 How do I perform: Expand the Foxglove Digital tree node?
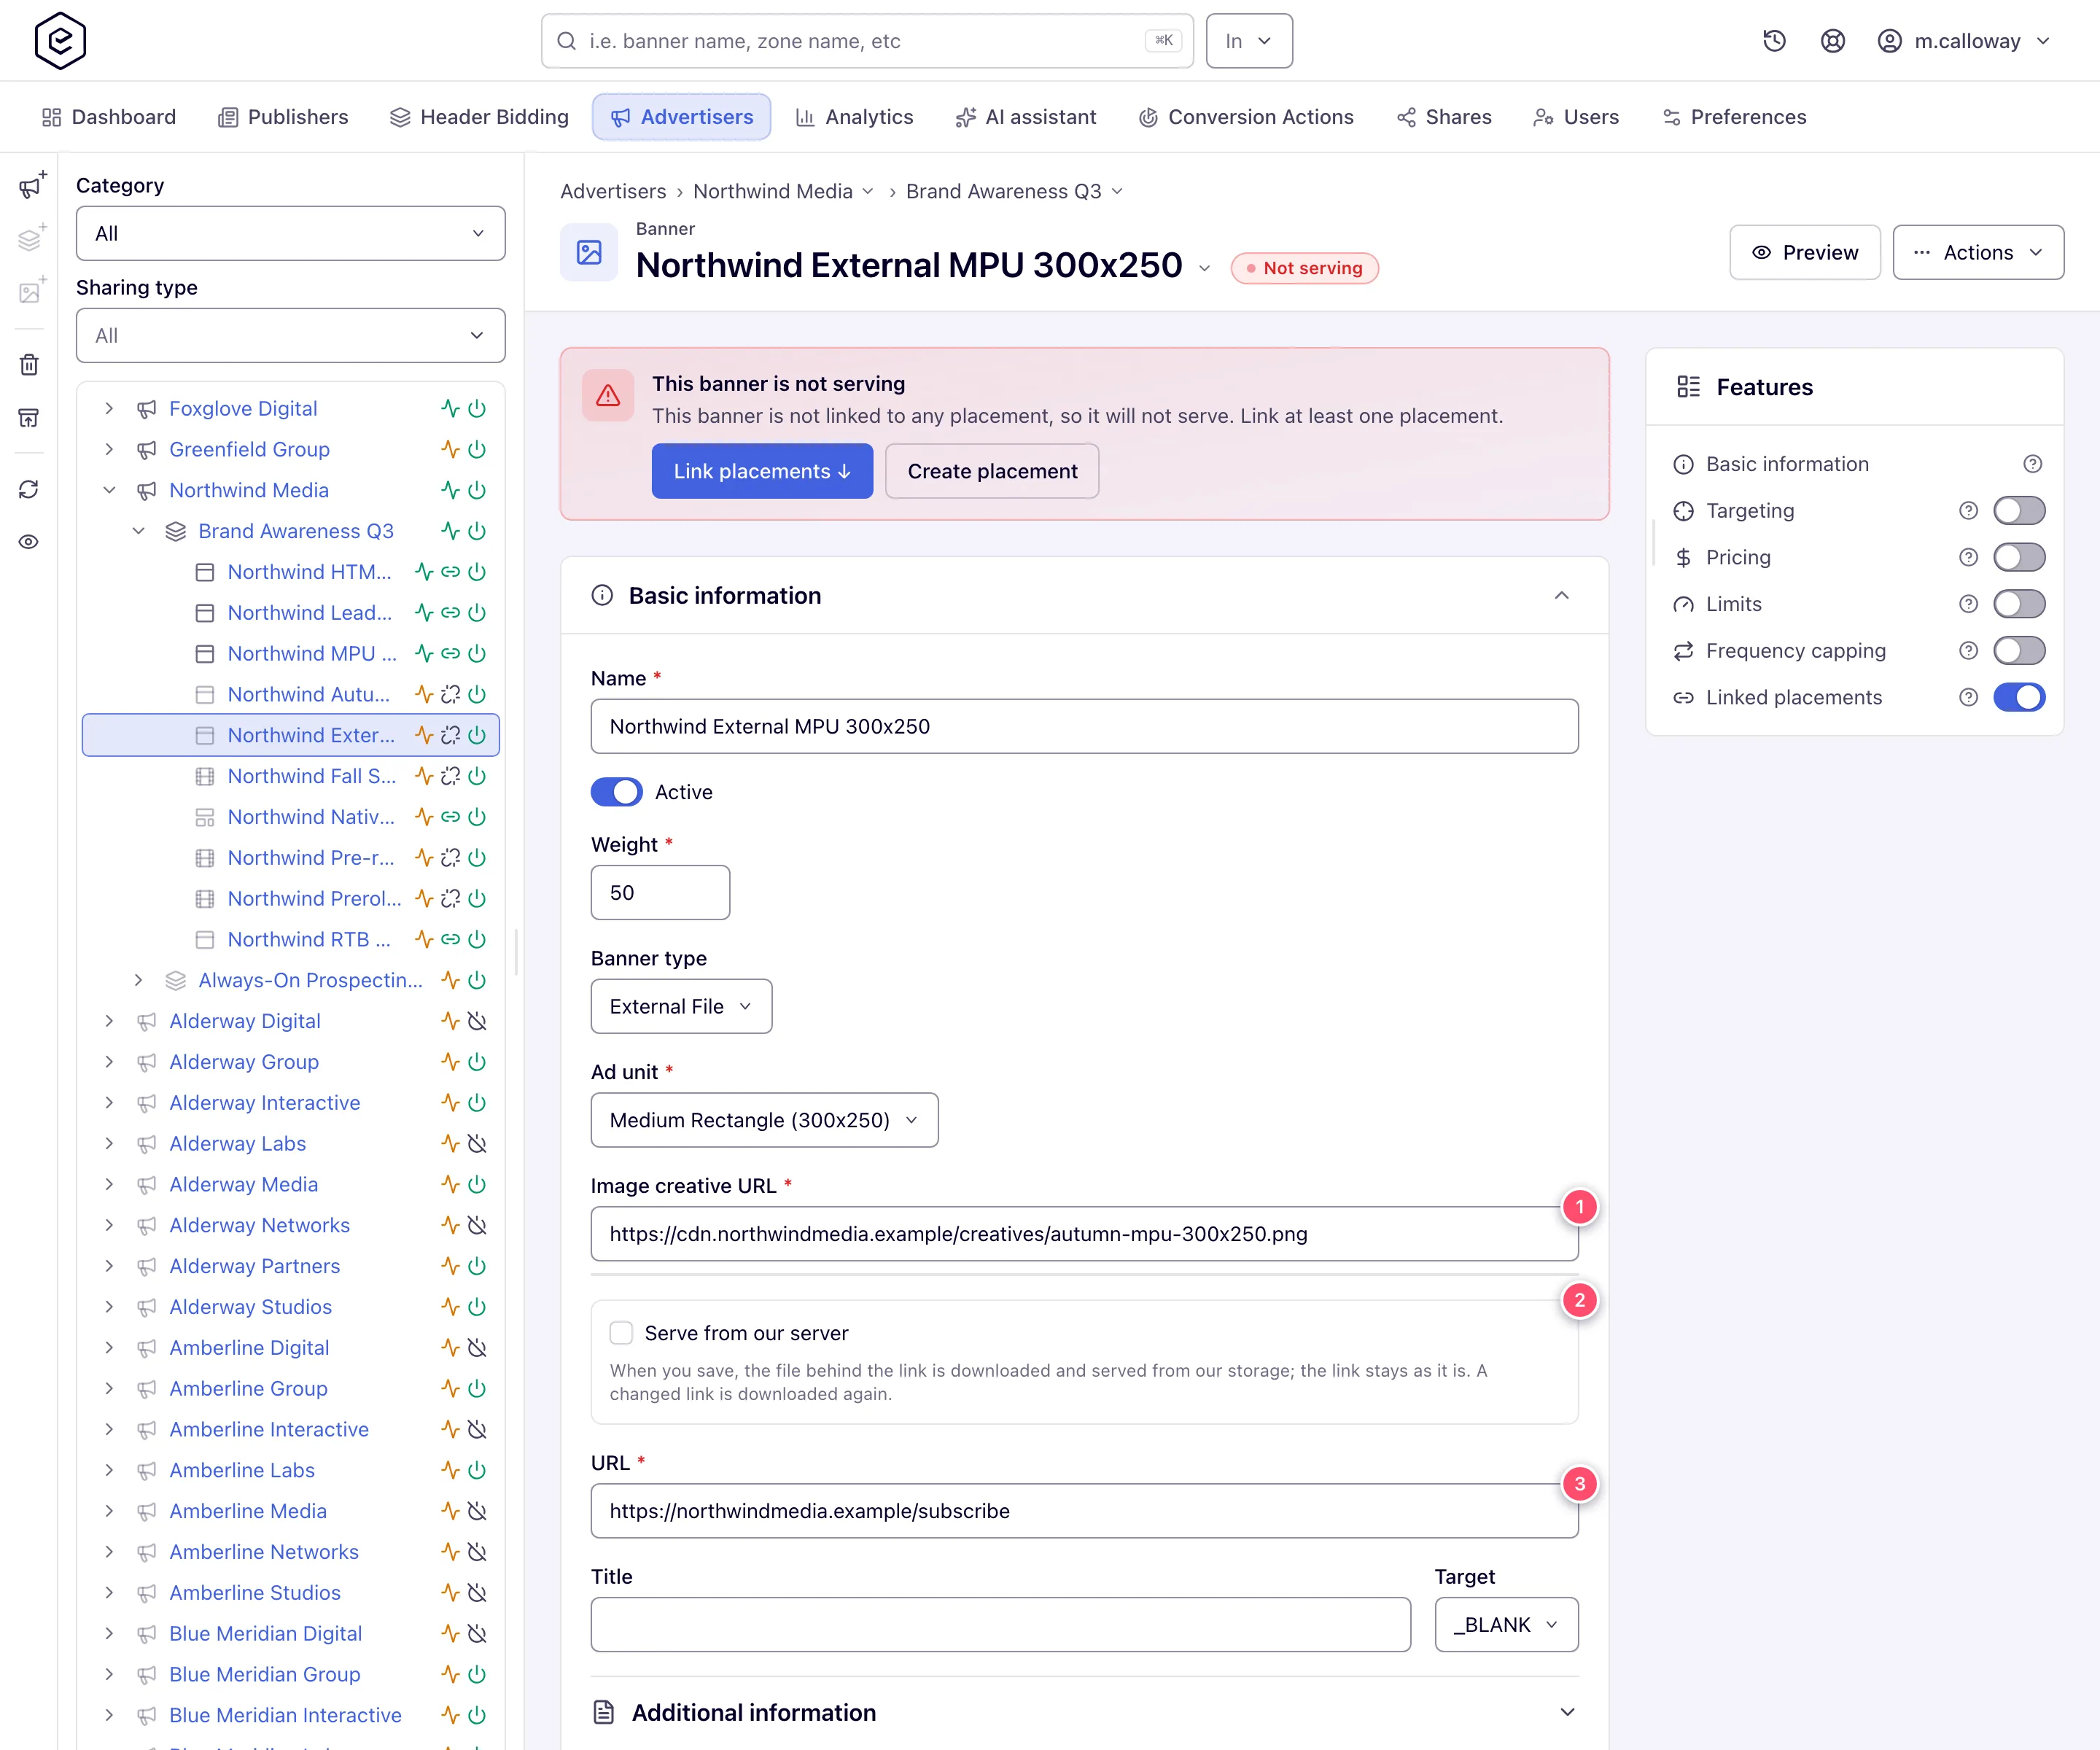[x=109, y=408]
